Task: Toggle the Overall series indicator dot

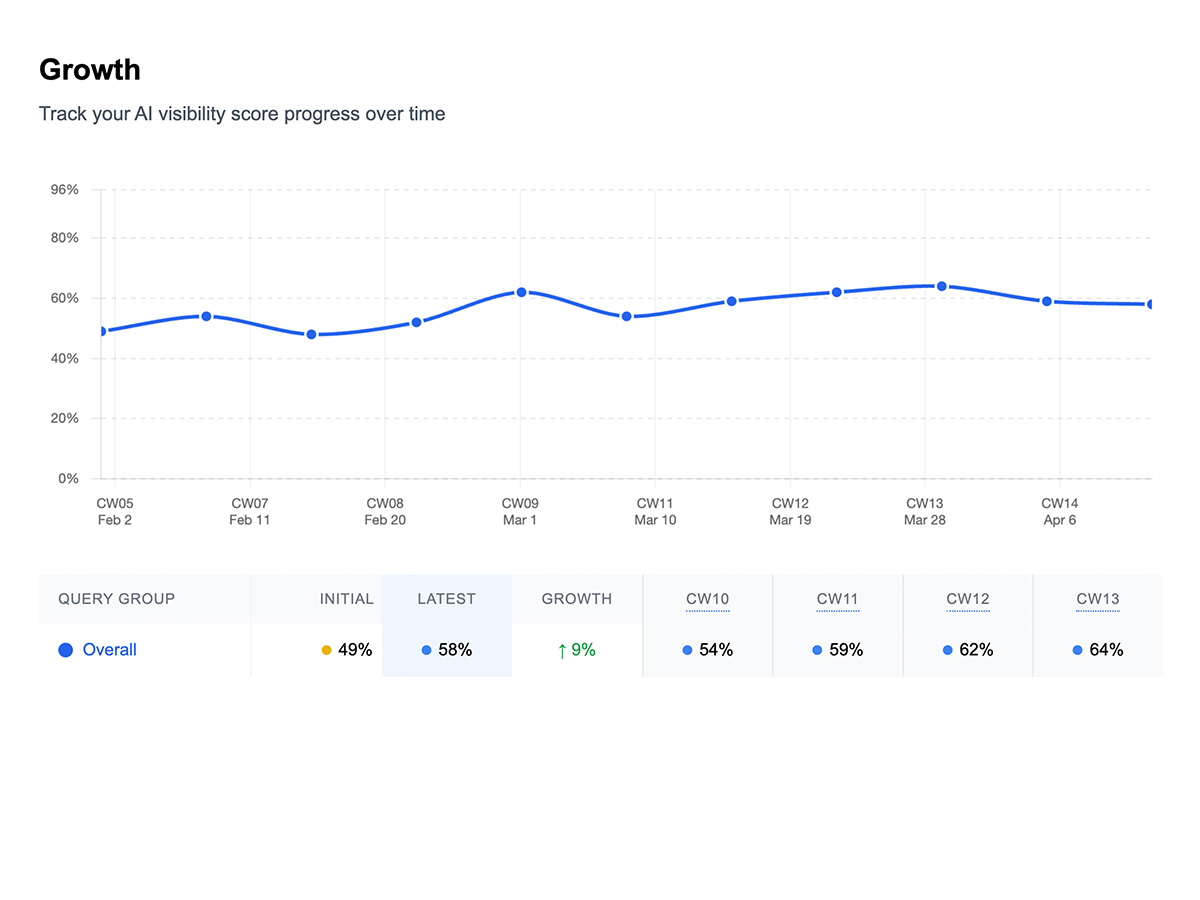Action: tap(65, 649)
